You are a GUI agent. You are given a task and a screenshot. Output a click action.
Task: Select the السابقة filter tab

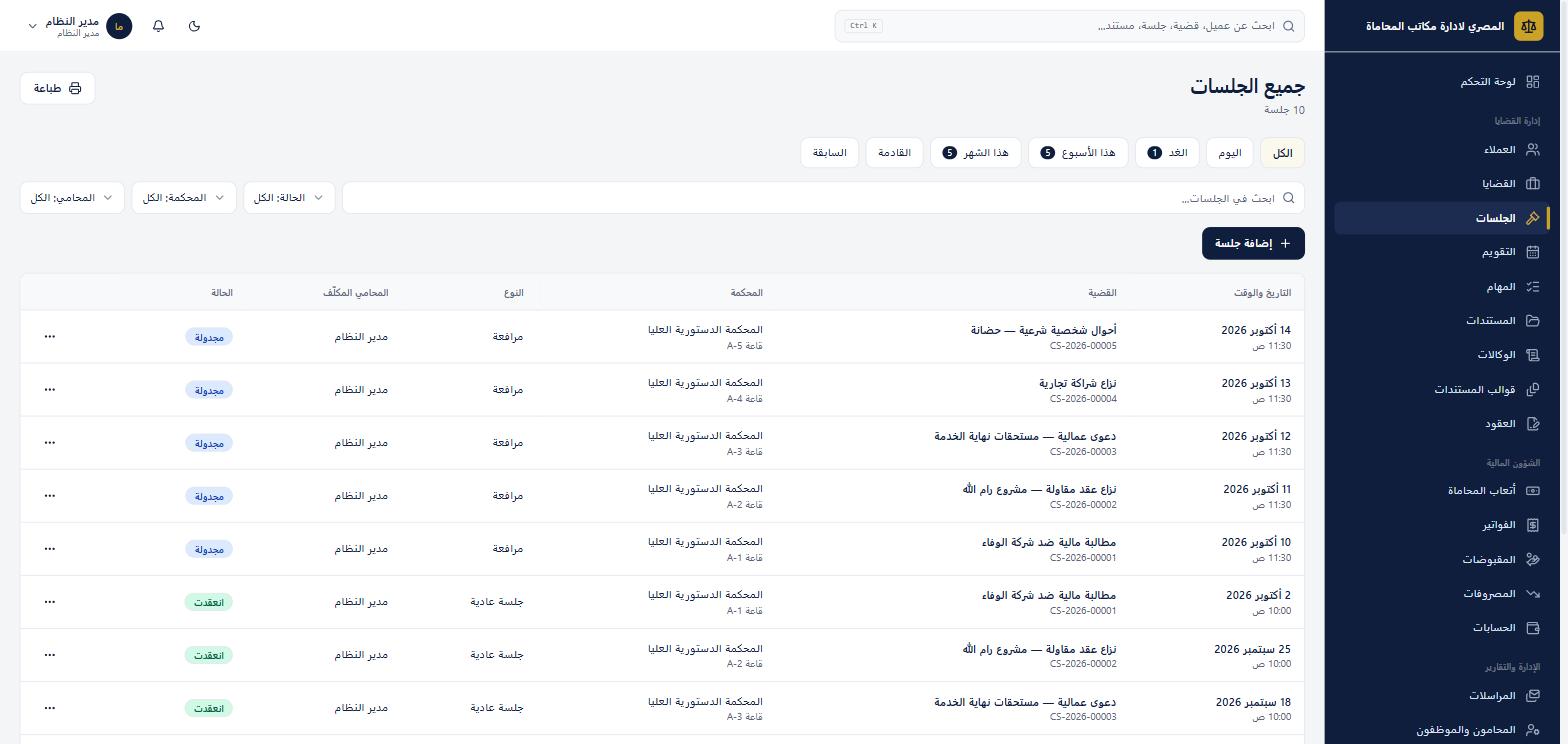click(830, 153)
